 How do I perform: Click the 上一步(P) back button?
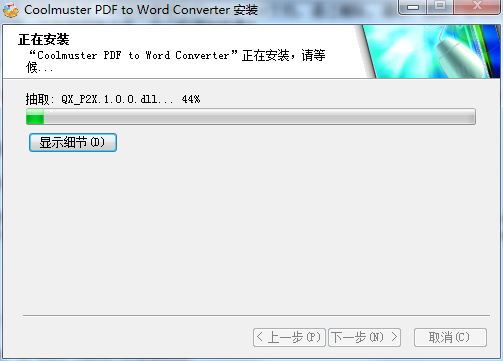click(x=289, y=337)
